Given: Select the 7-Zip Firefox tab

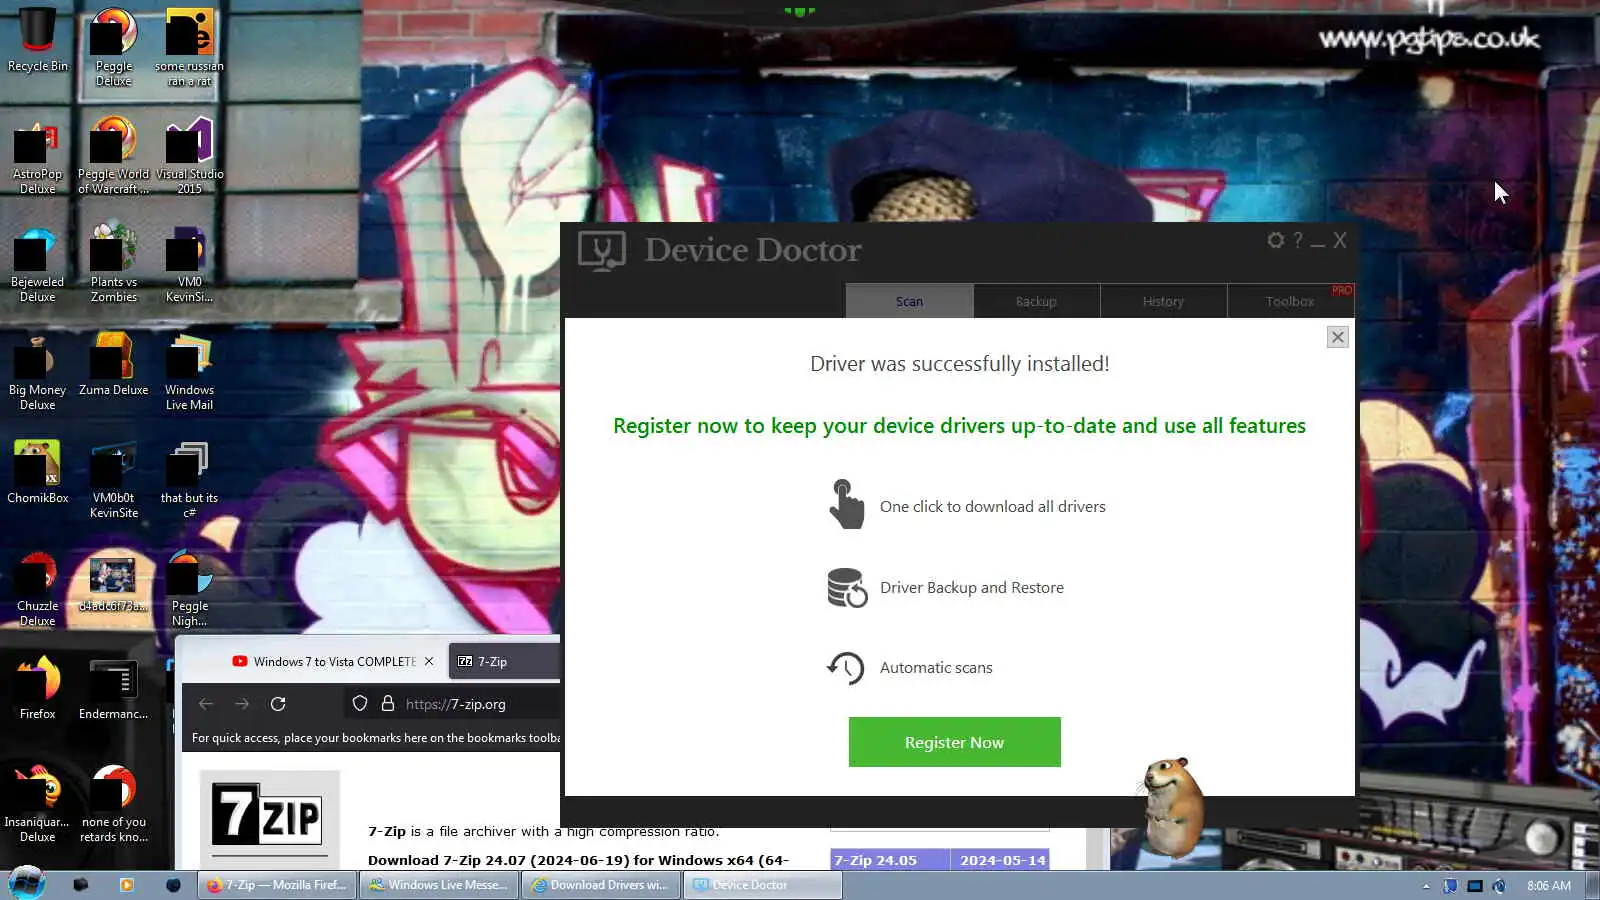Looking at the screenshot, I should 504,661.
